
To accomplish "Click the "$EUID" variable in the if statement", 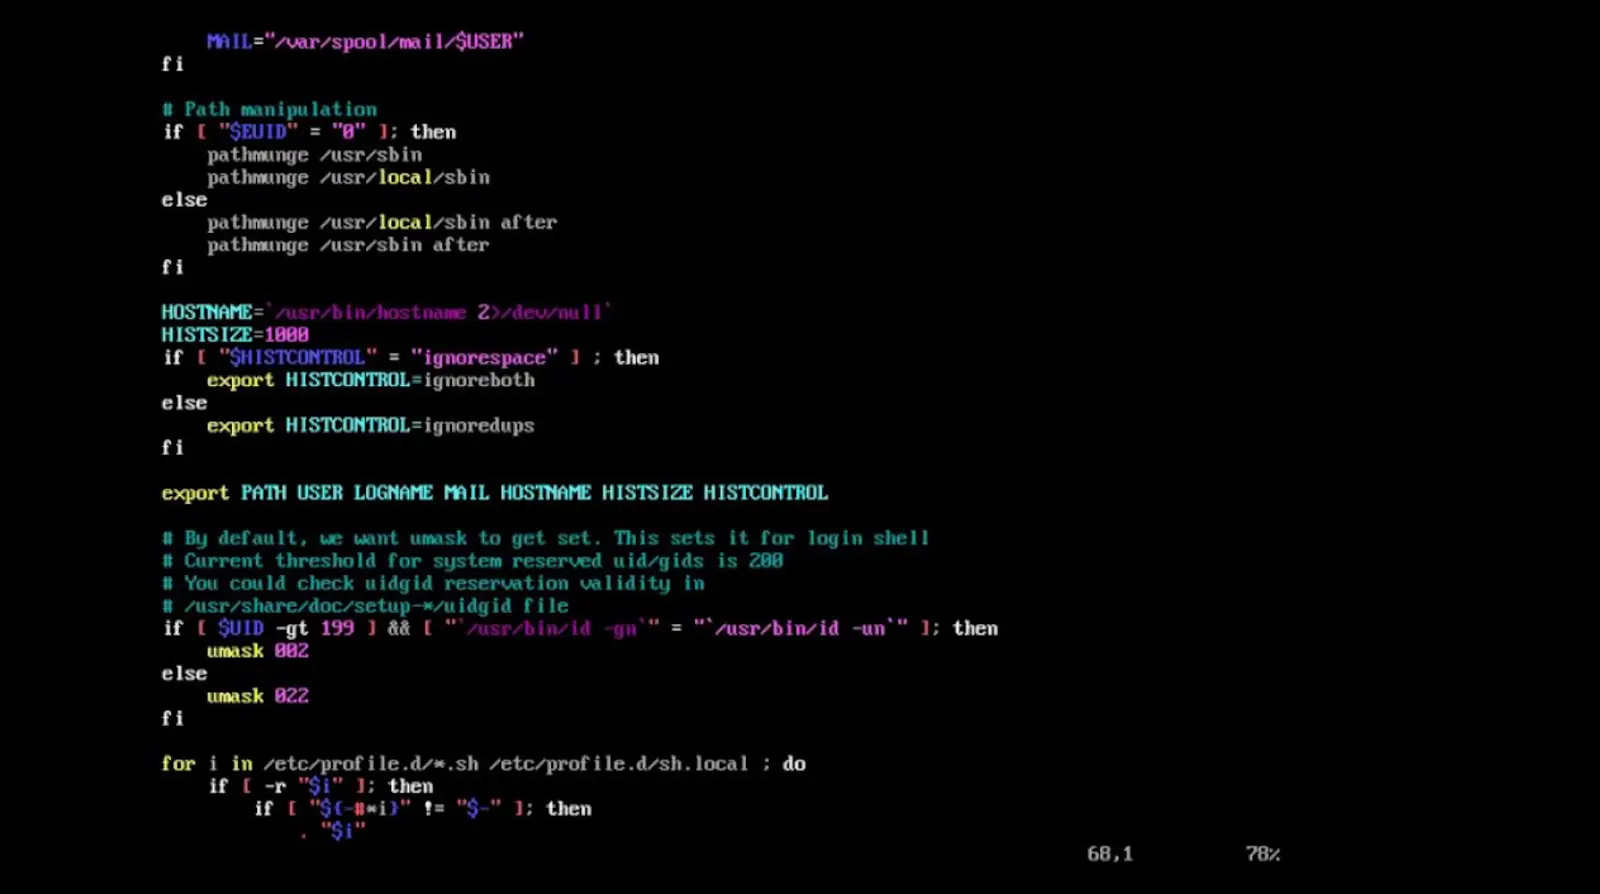I will click(x=258, y=132).
